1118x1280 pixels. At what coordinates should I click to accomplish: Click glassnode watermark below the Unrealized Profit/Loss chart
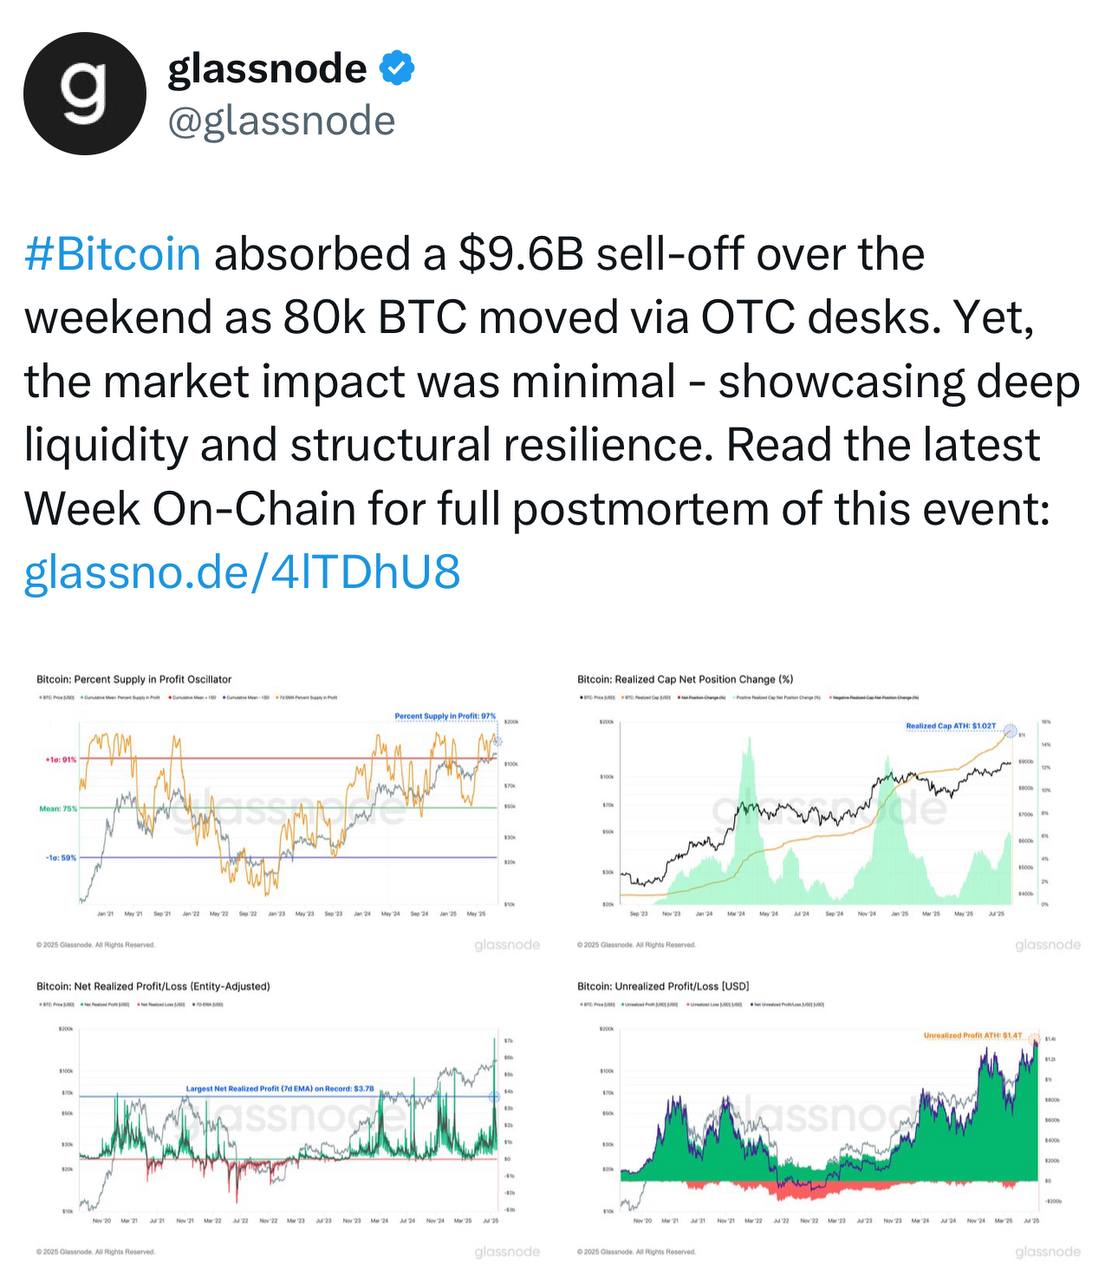[1047, 1251]
